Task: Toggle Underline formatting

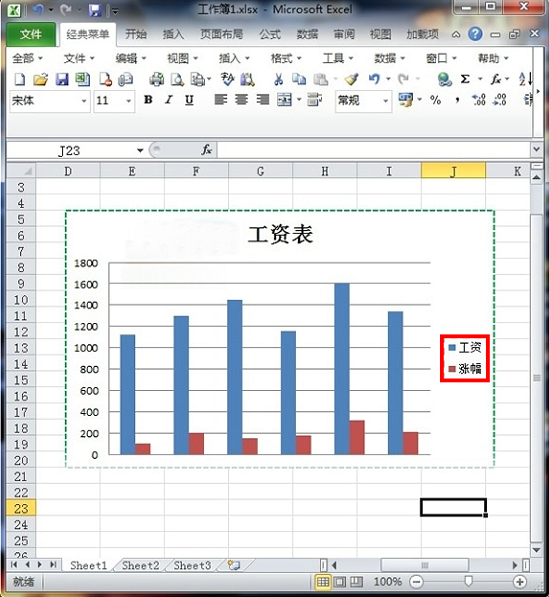Action: [189, 100]
